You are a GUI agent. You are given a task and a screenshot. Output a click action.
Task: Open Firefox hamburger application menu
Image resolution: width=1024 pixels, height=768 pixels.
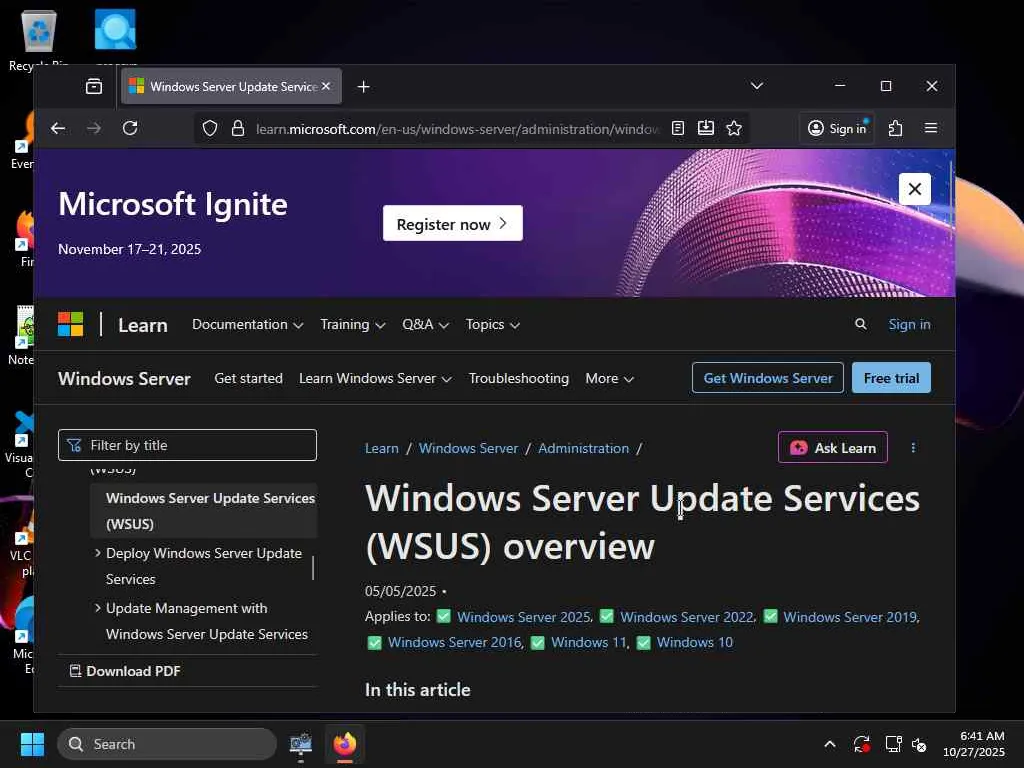[x=931, y=128]
